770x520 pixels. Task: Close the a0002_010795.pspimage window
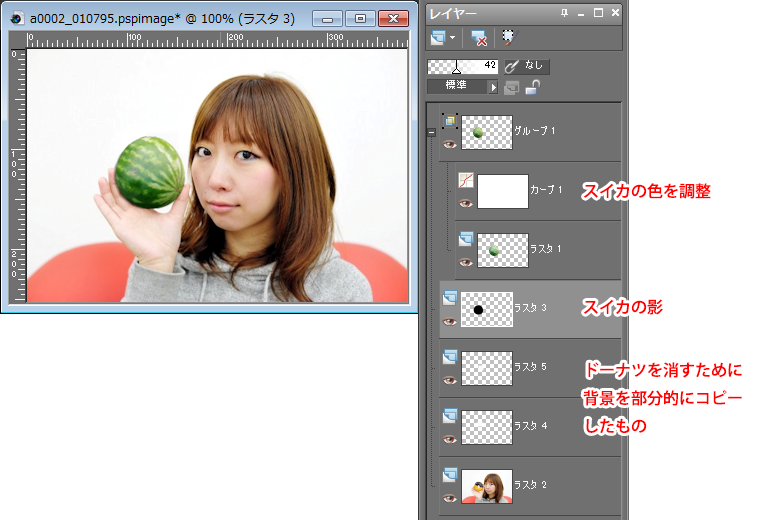pos(393,19)
